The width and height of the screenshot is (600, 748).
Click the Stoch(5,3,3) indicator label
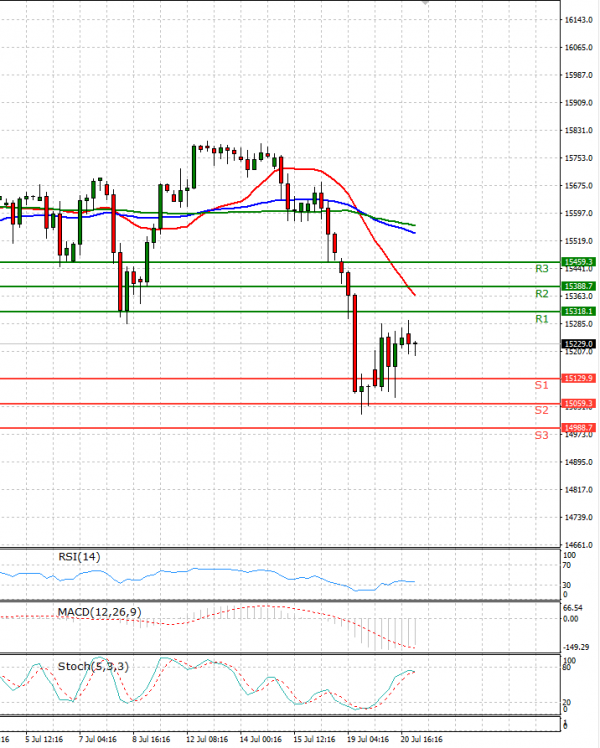[93, 666]
